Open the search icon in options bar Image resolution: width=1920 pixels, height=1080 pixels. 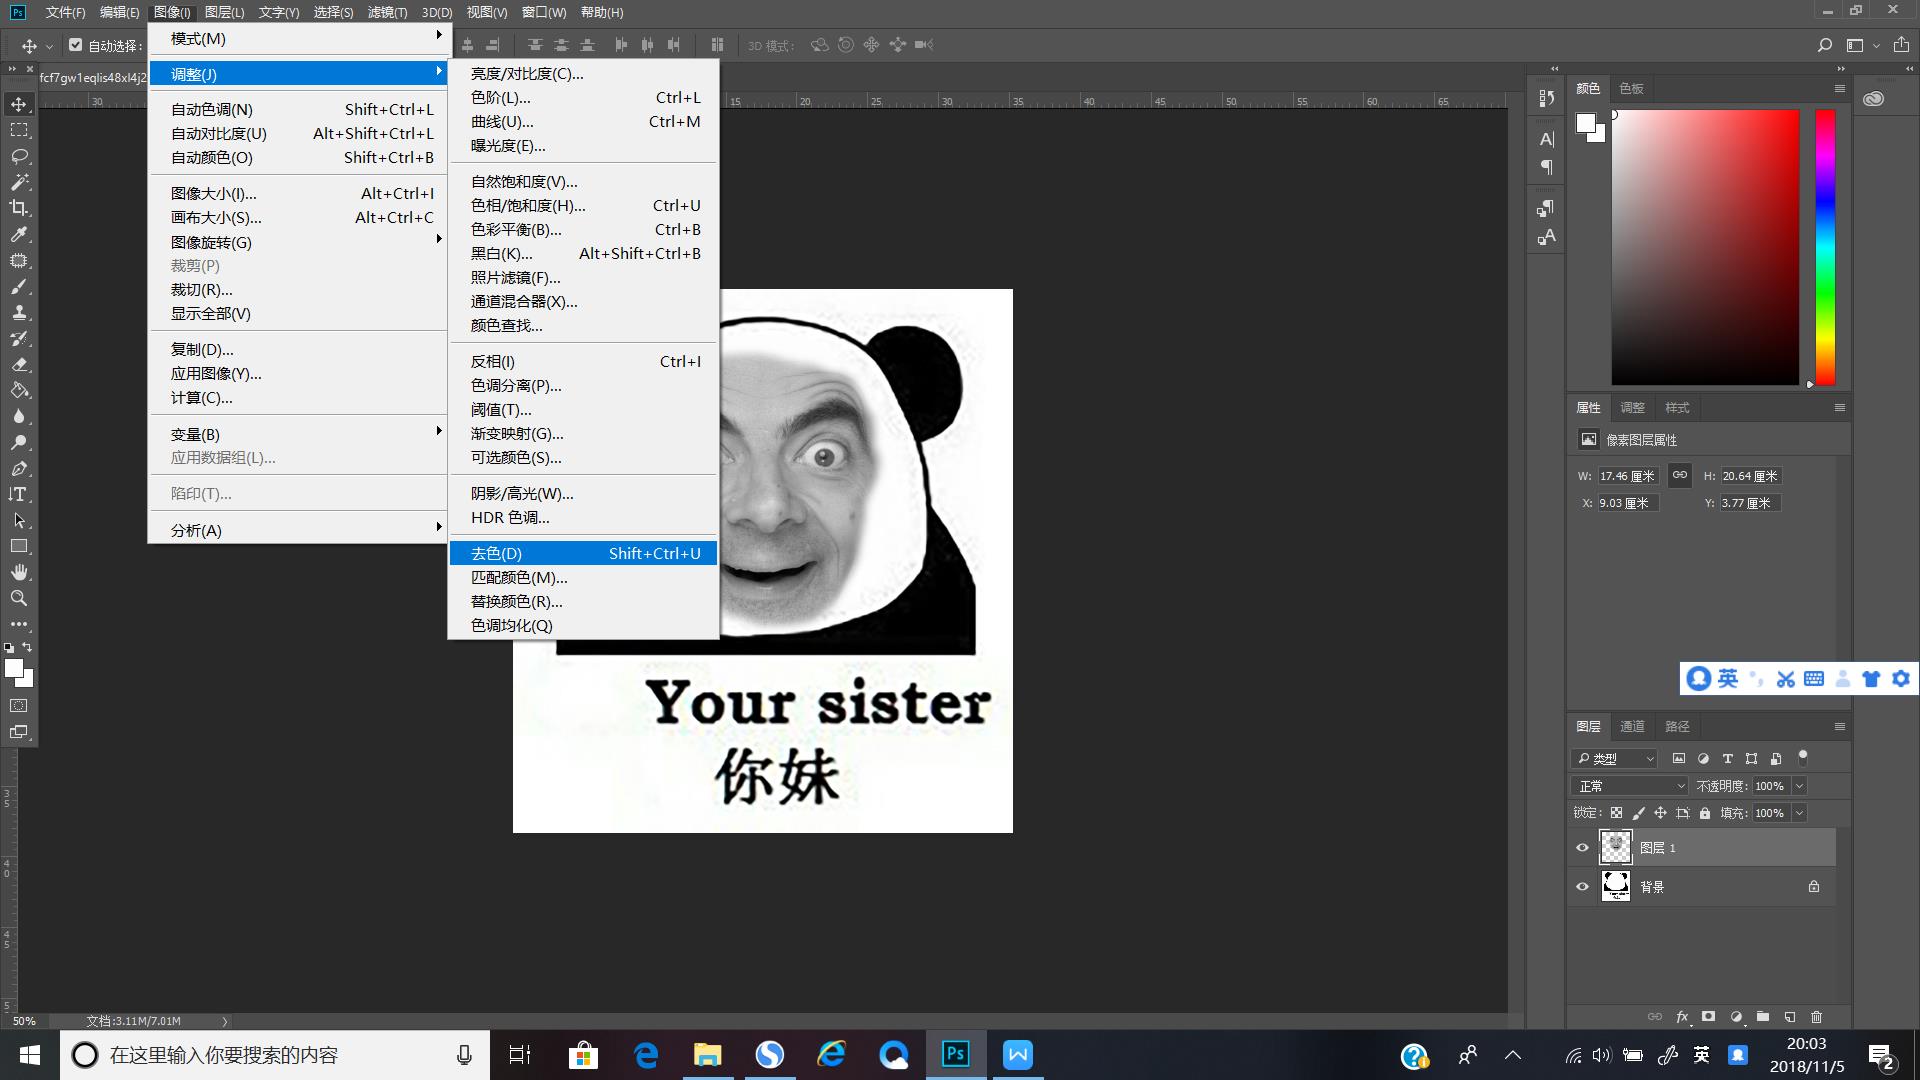1825,45
